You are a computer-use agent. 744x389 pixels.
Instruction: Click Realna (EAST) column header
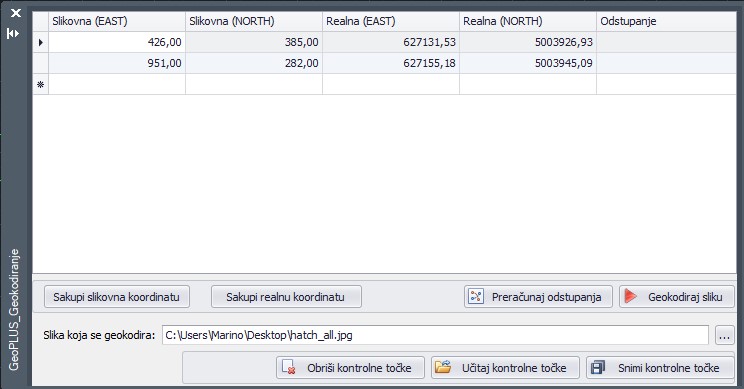[x=391, y=21]
